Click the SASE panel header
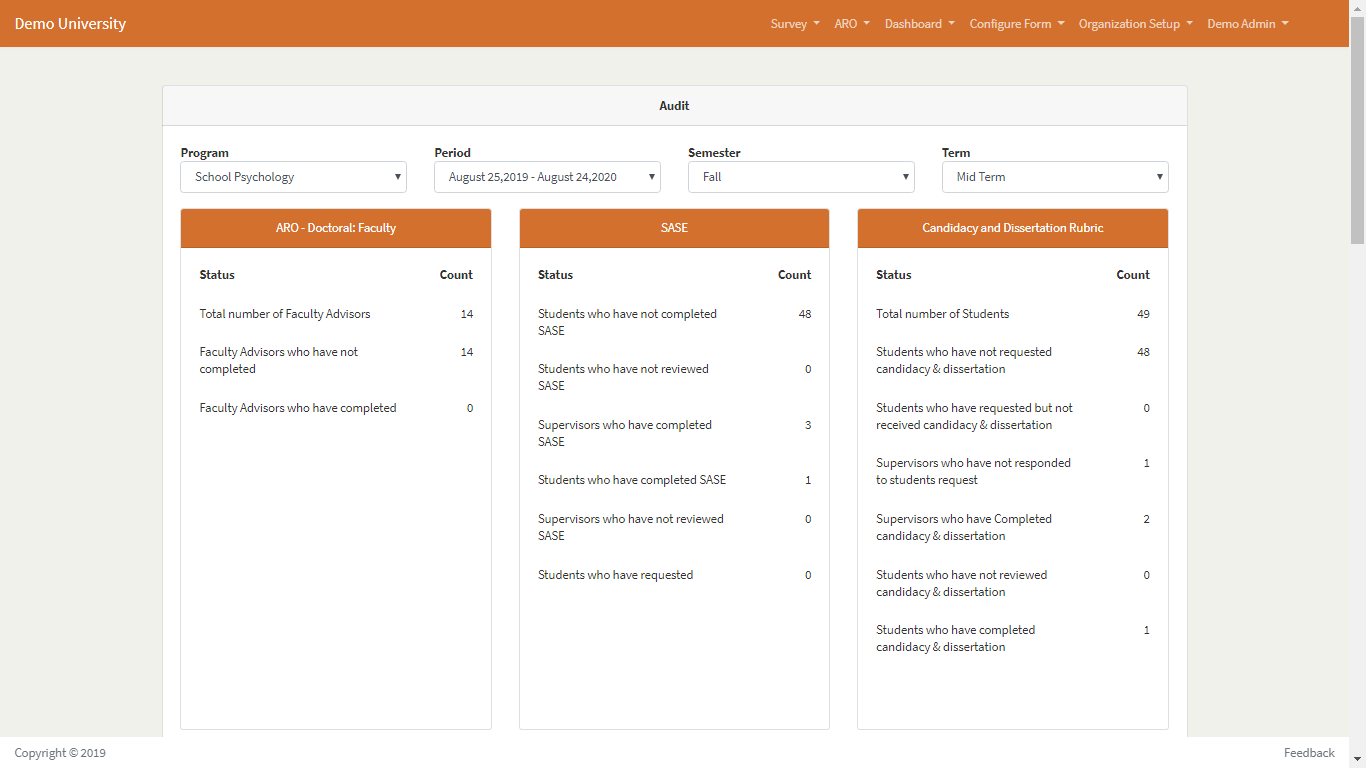The width and height of the screenshot is (1366, 768). (x=673, y=228)
